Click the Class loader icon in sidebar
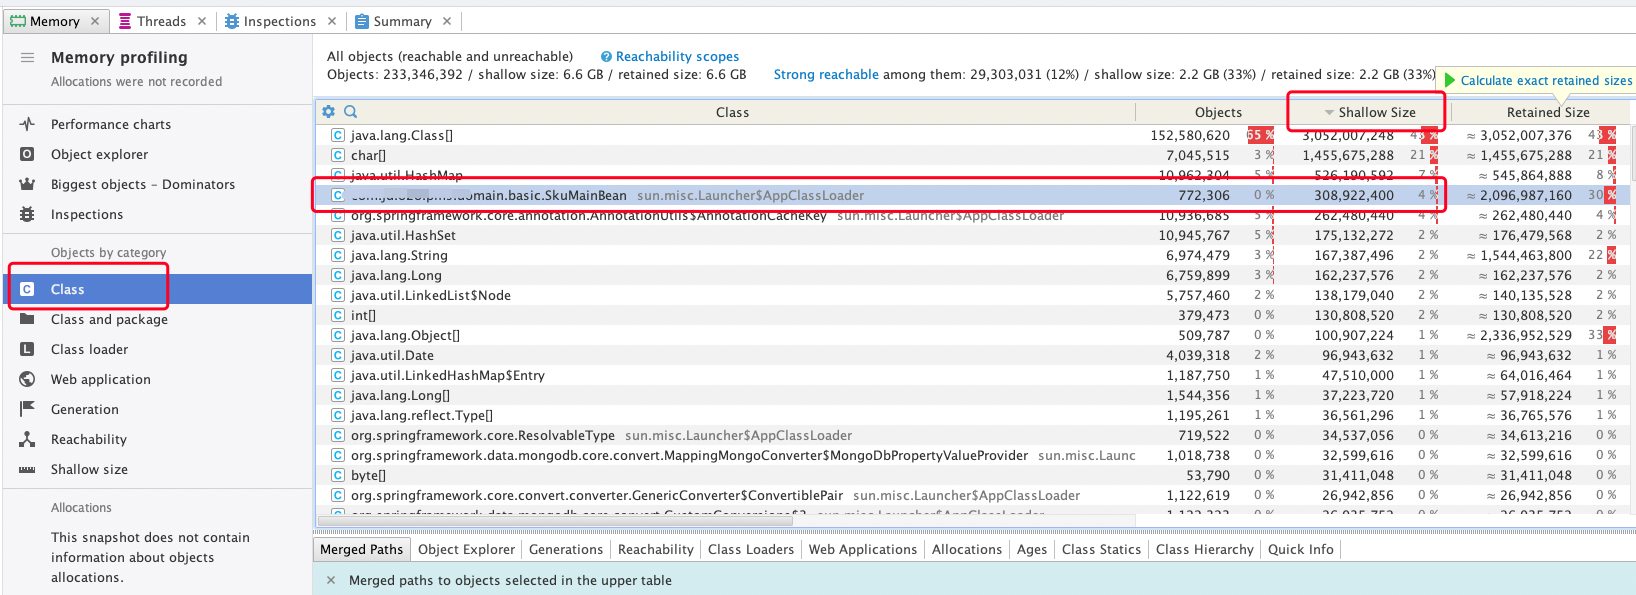The width and height of the screenshot is (1636, 595). coord(27,349)
